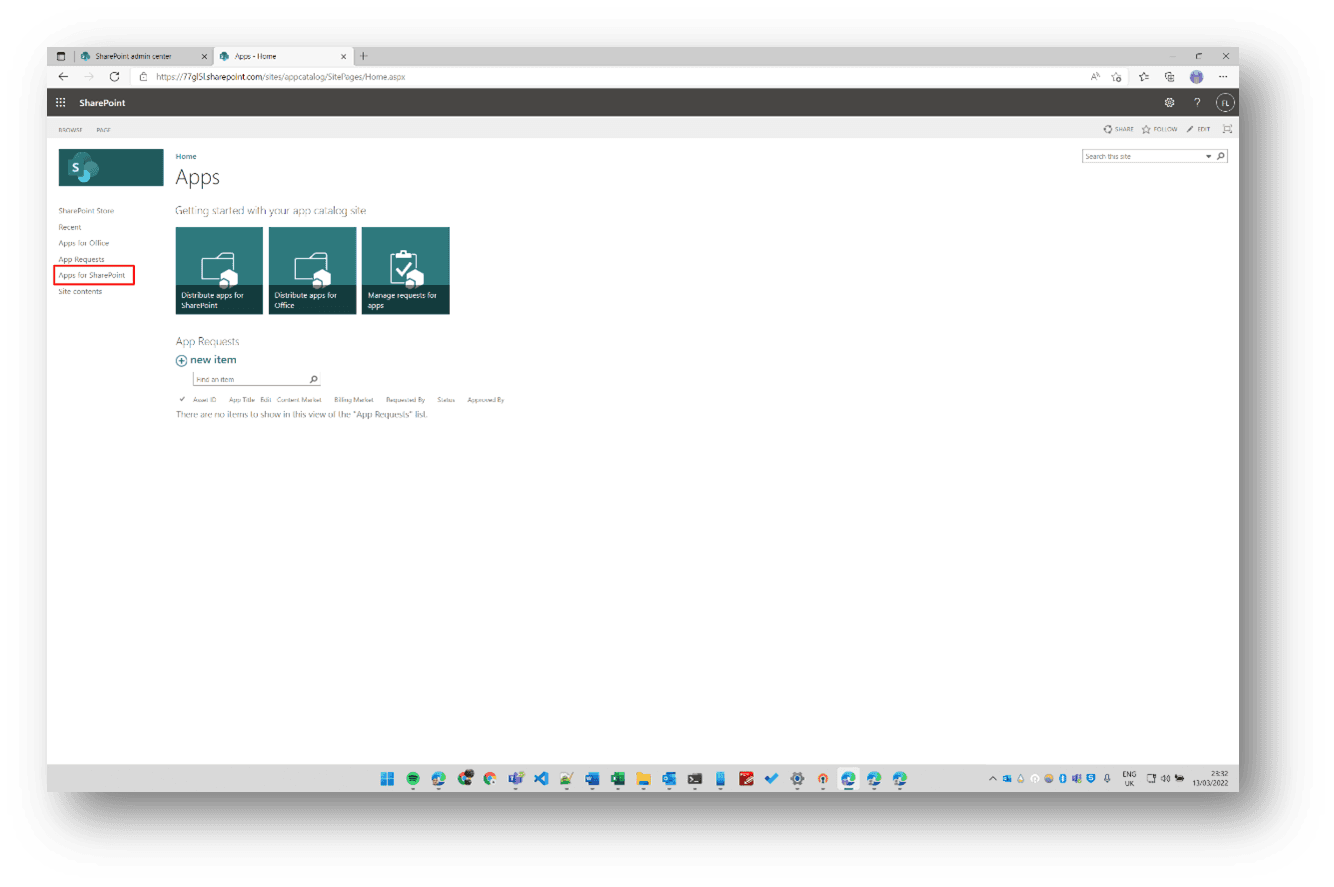
Task: Open App Requests in left navigation
Action: coord(81,259)
